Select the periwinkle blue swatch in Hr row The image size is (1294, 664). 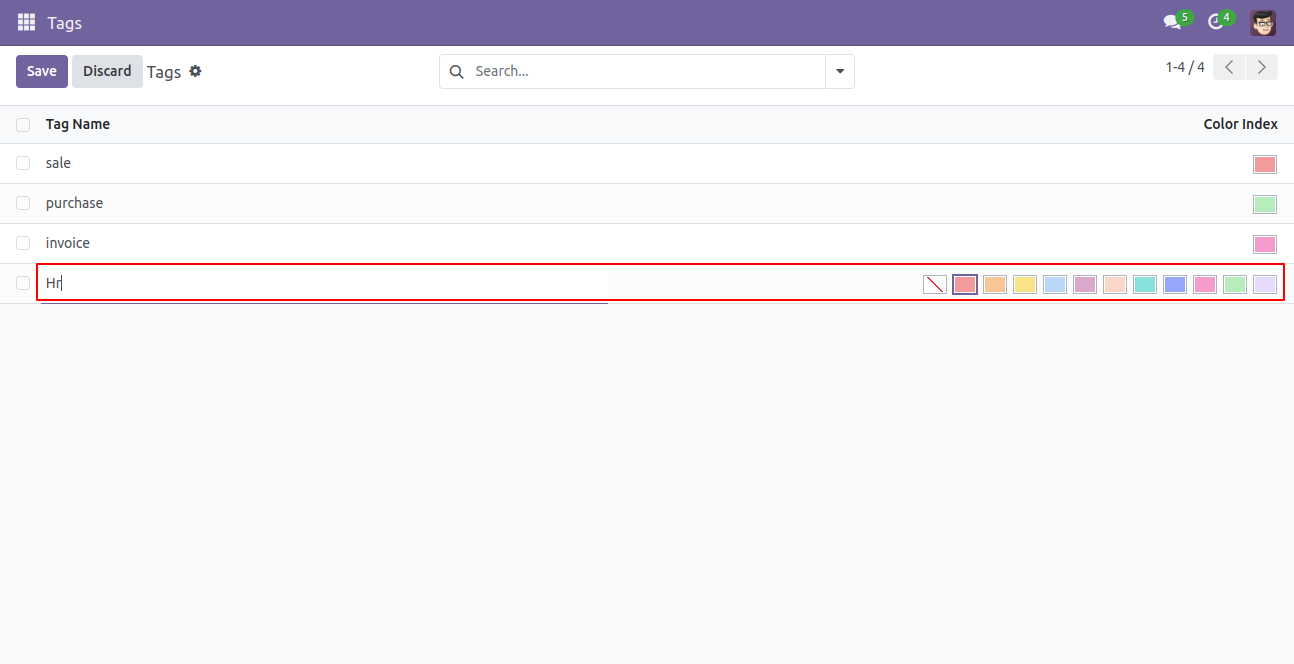[x=1175, y=284]
